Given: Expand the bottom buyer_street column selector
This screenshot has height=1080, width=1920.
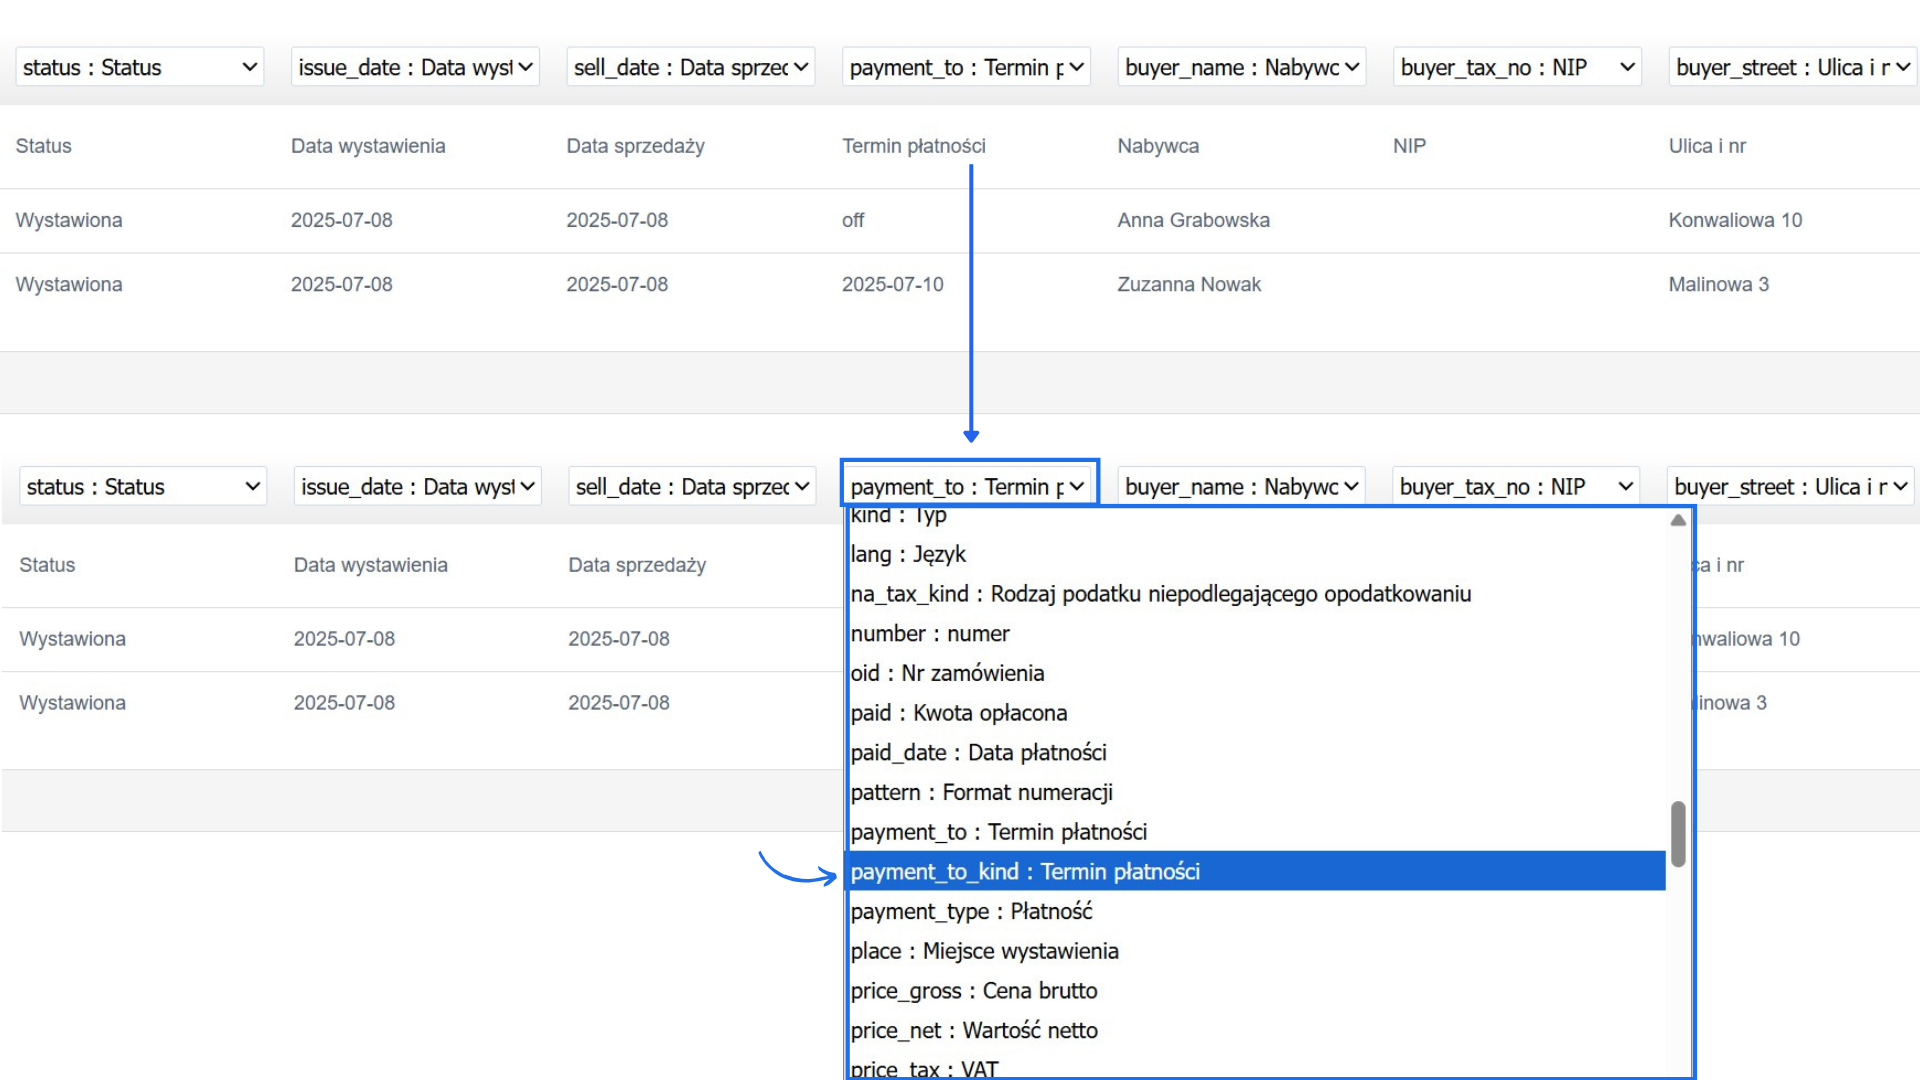Looking at the screenshot, I should tap(1791, 487).
